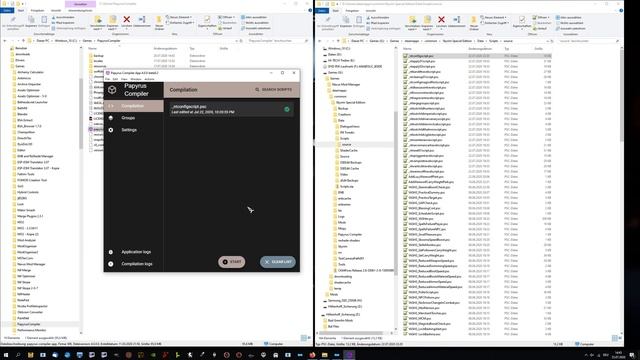
Task: Click the START compile button
Action: coord(232,262)
